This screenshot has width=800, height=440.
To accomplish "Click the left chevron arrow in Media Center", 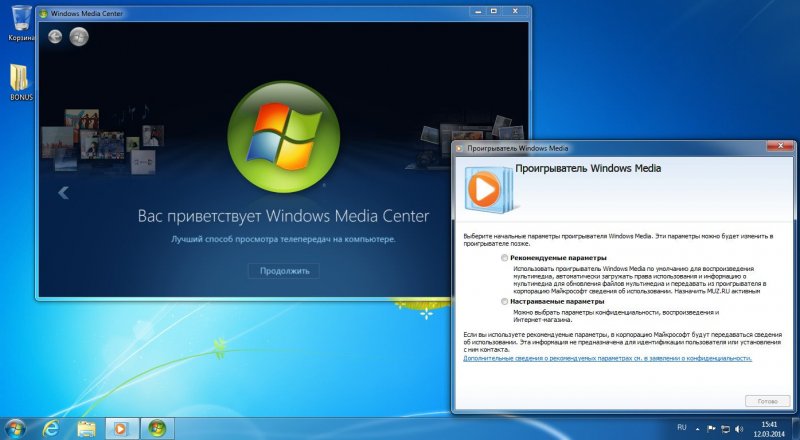I will click(x=63, y=193).
